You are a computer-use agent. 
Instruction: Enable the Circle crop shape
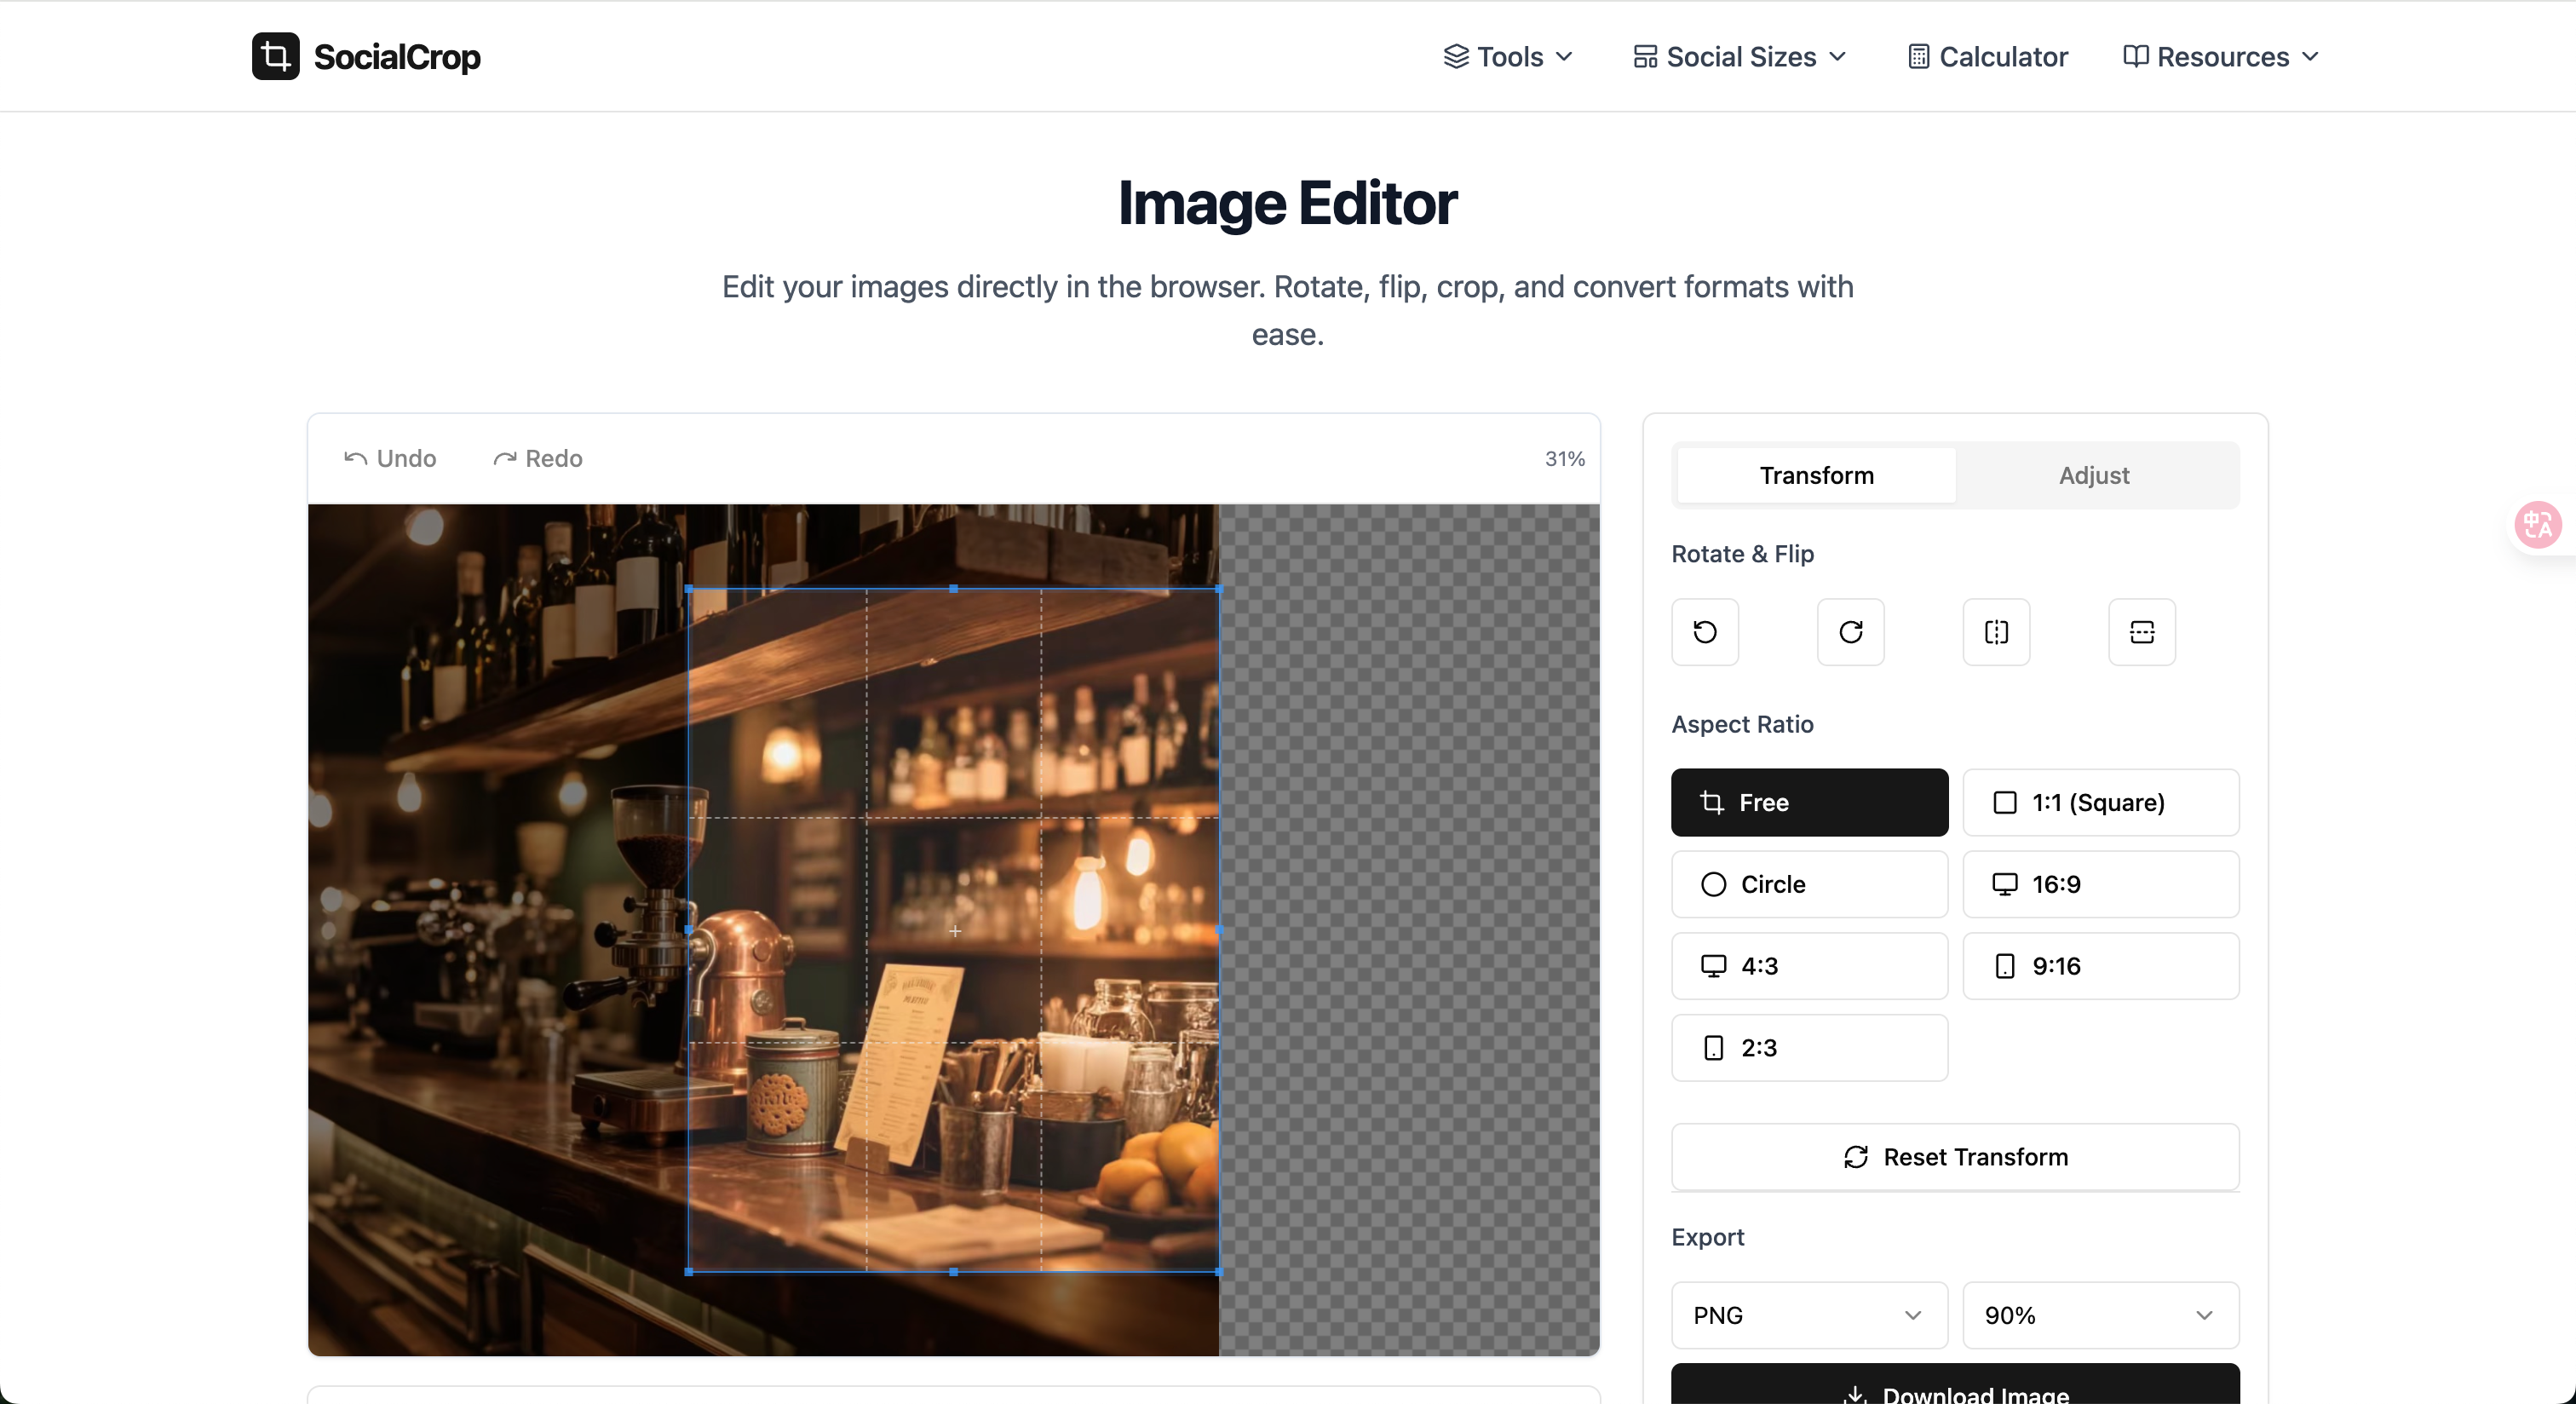(x=1808, y=884)
